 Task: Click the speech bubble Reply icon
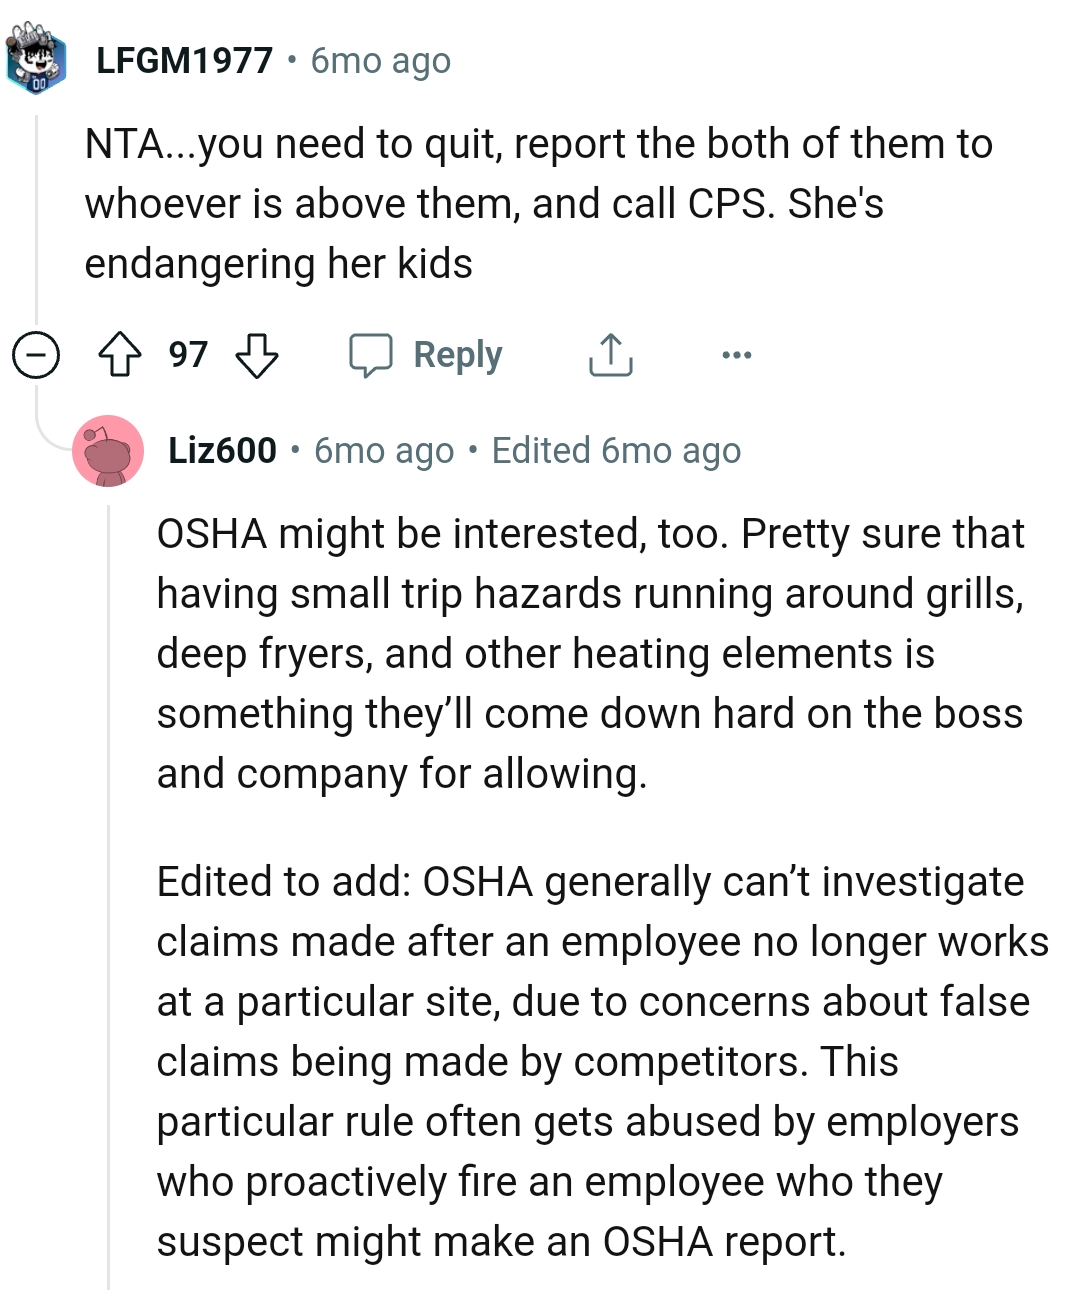click(373, 354)
